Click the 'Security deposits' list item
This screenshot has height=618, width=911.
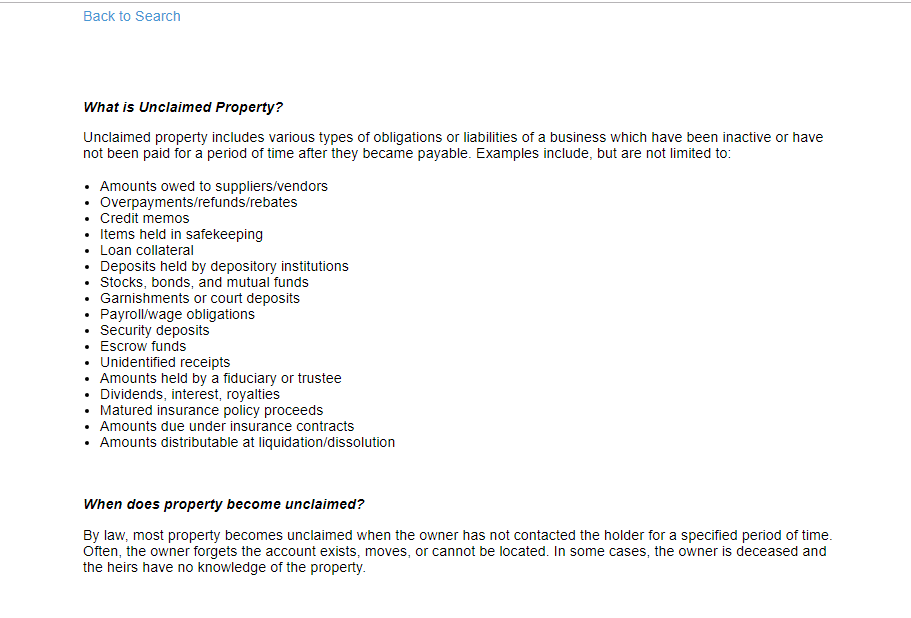point(154,330)
